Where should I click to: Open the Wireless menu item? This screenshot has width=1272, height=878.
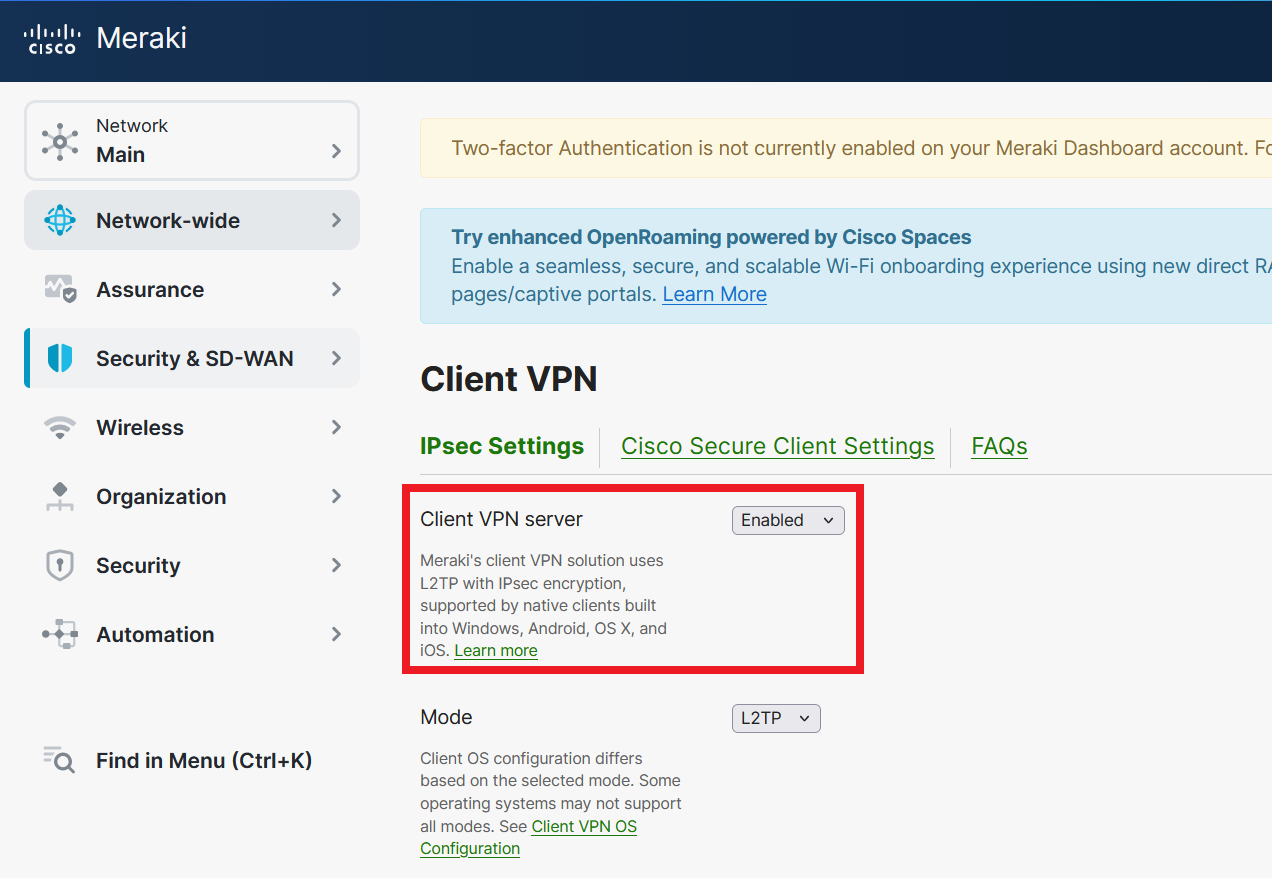[x=192, y=427]
